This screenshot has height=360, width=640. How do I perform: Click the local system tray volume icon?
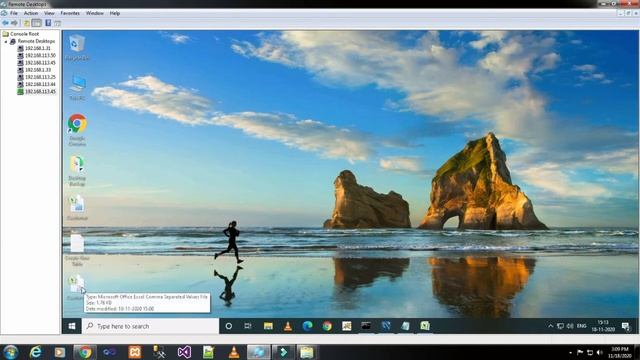pos(599,352)
